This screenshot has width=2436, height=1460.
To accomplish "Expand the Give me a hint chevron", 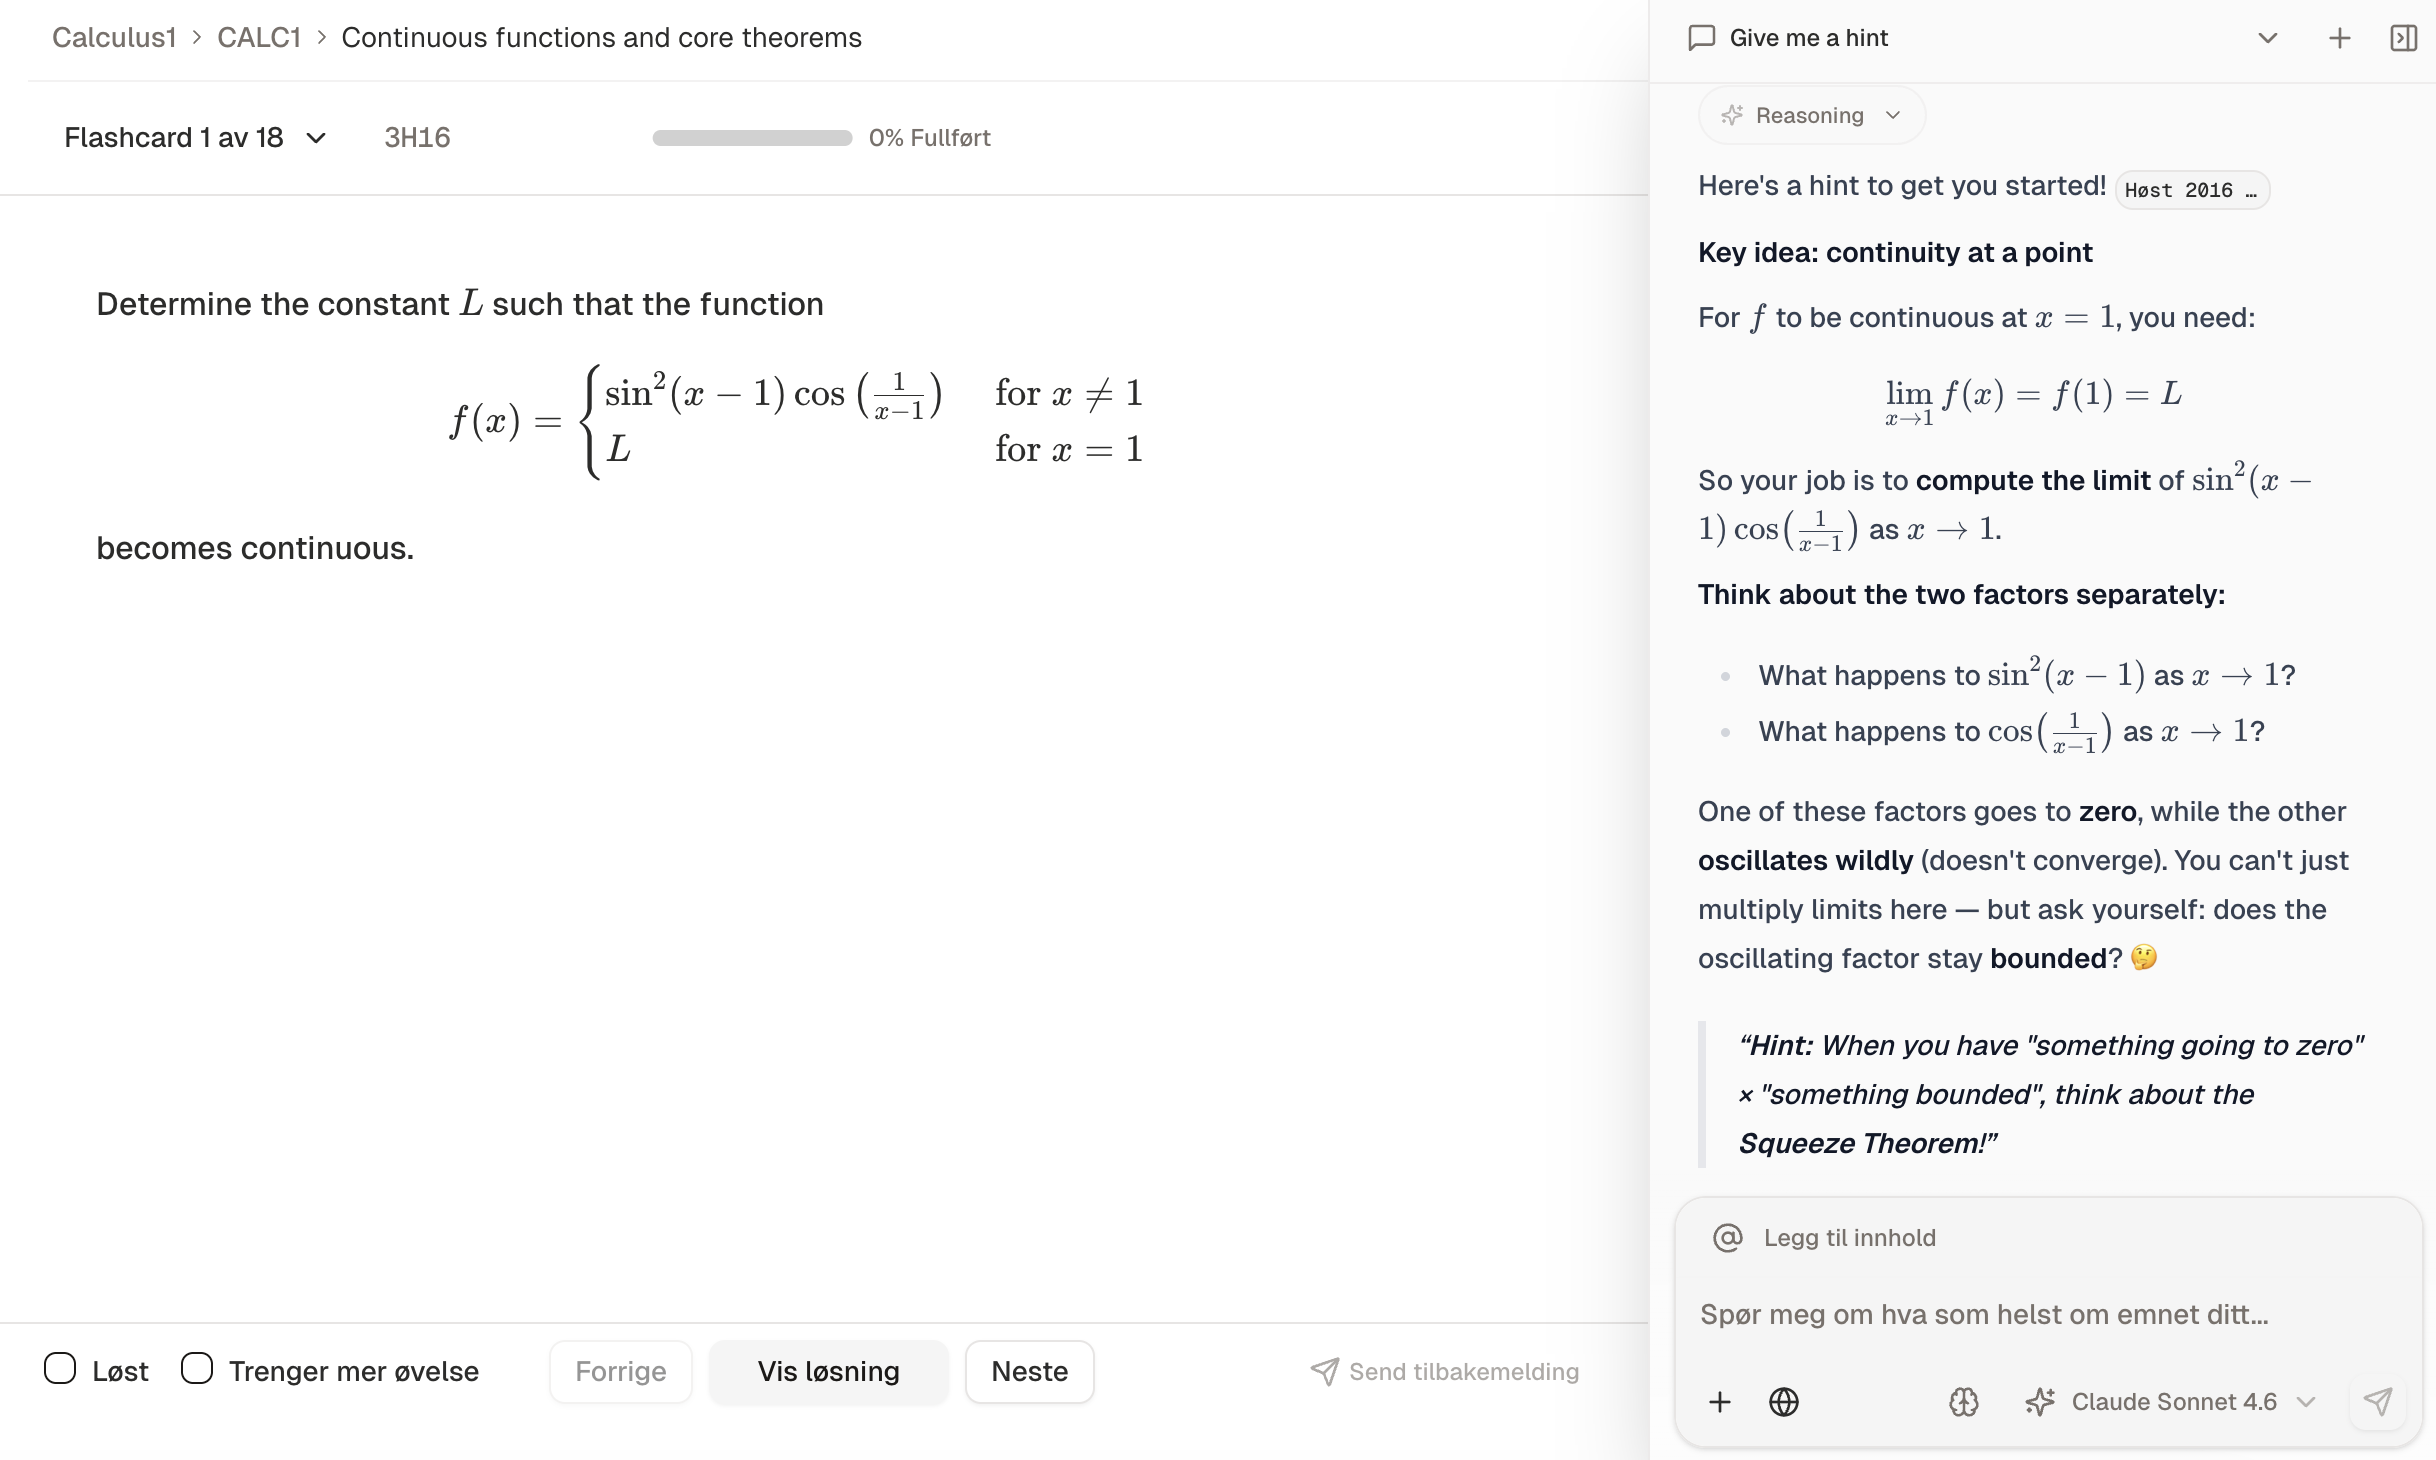I will click(x=2267, y=38).
